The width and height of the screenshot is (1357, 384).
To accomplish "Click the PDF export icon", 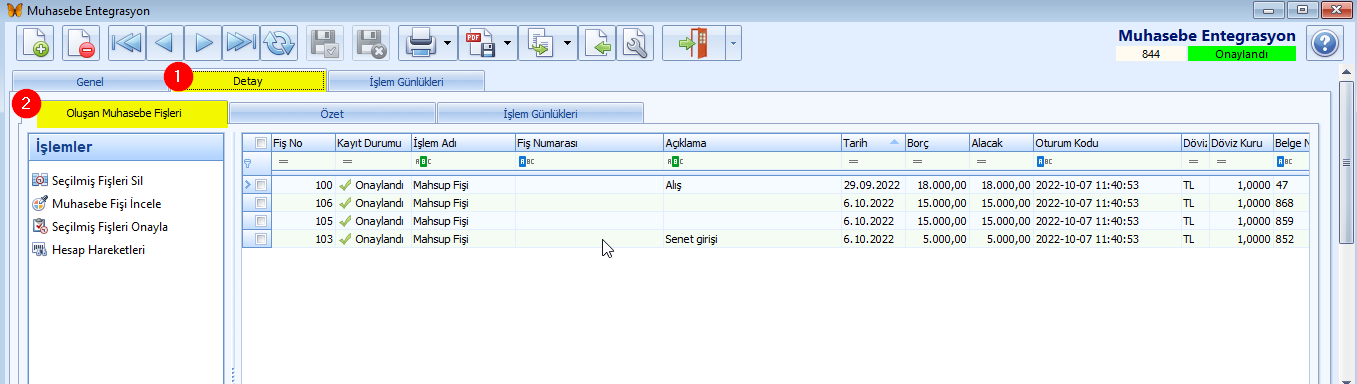I will (x=480, y=44).
